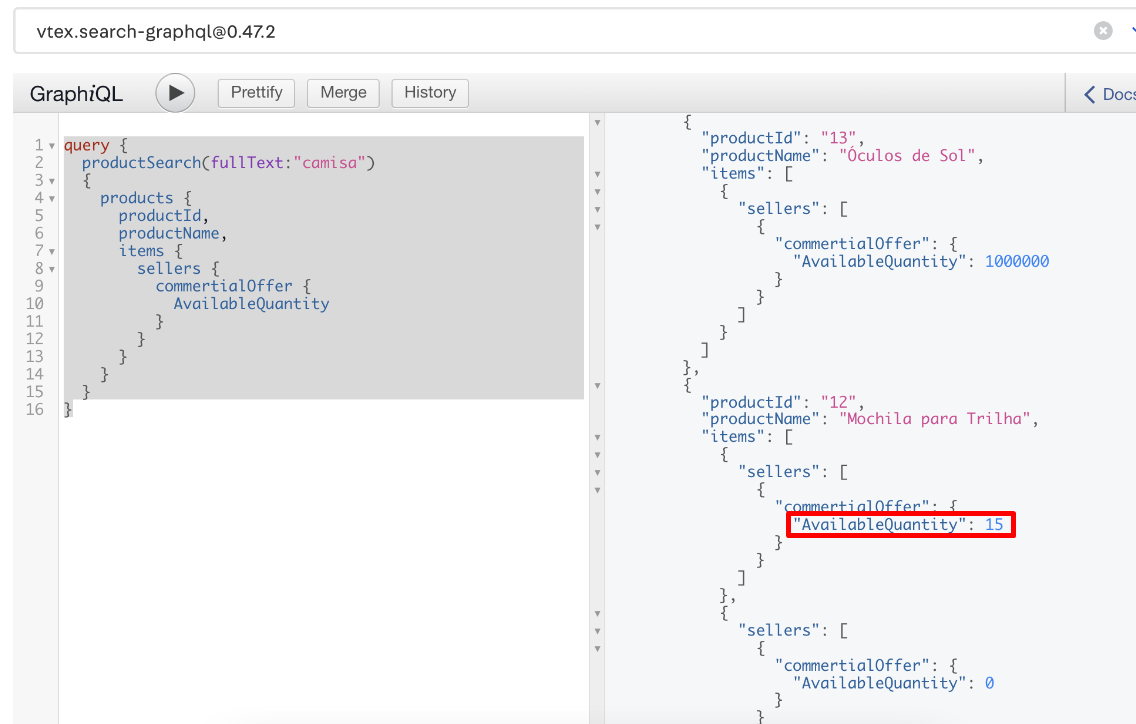
Task: Click the AvailableQuantity value 0
Action: point(989,683)
